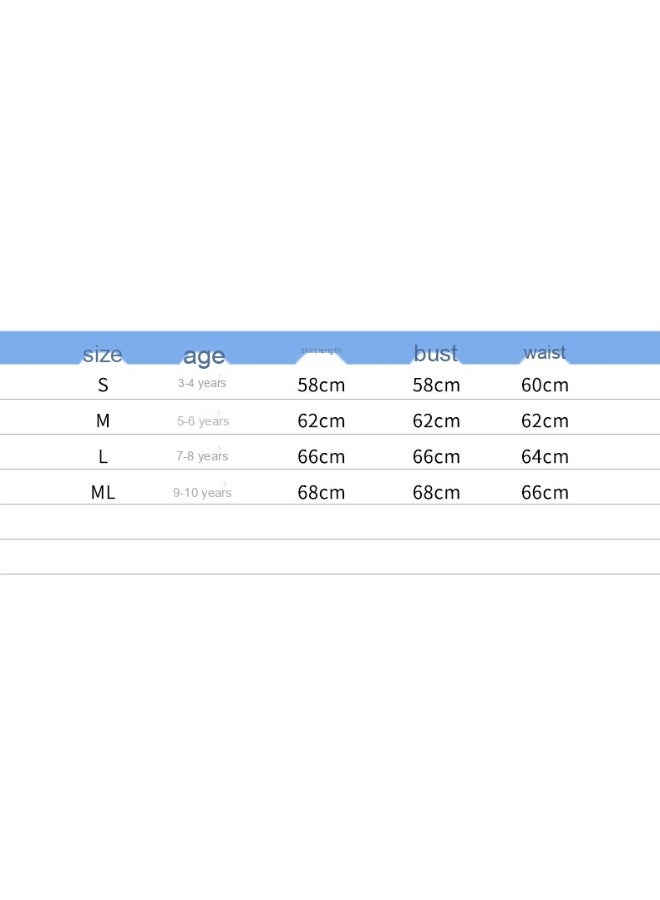Click the '7-8 years' age cell
The width and height of the screenshot is (660, 900).
coord(202,456)
